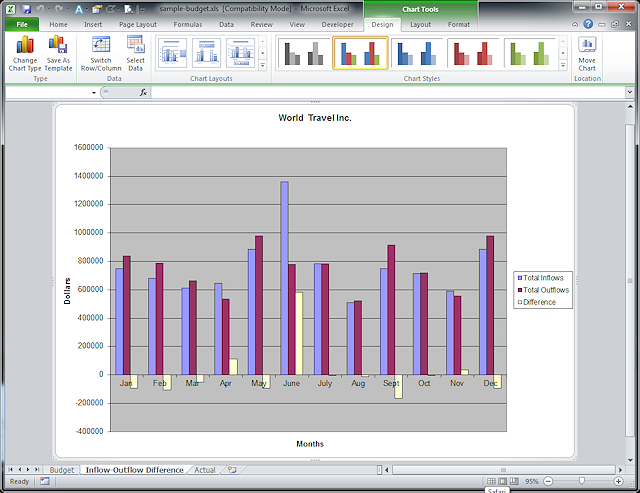
Task: Click in the formula bar input
Action: pyautogui.click(x=388, y=93)
